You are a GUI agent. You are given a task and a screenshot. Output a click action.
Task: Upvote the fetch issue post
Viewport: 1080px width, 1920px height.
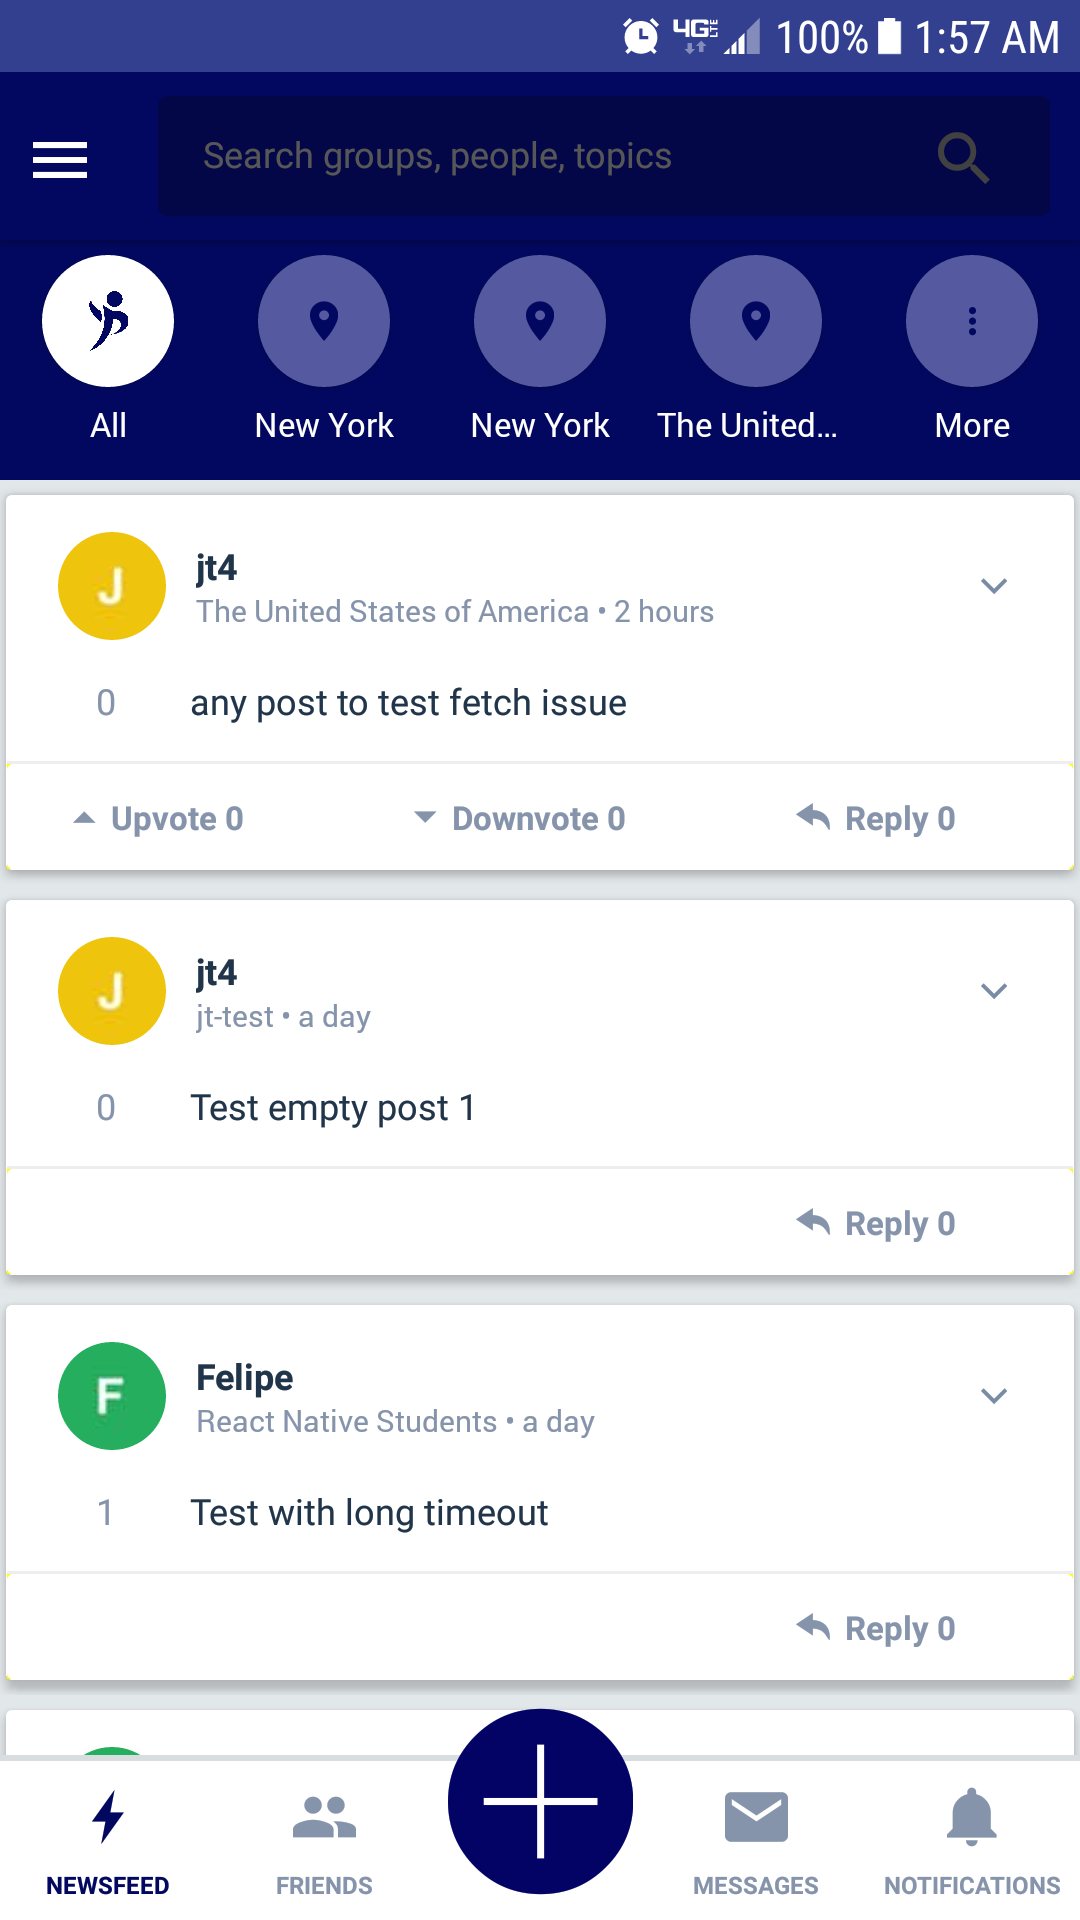pyautogui.click(x=160, y=819)
